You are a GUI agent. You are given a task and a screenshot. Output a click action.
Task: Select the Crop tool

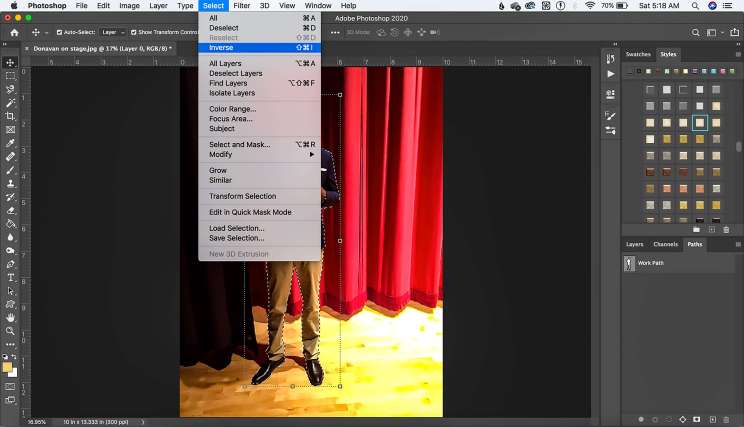pyautogui.click(x=10, y=116)
